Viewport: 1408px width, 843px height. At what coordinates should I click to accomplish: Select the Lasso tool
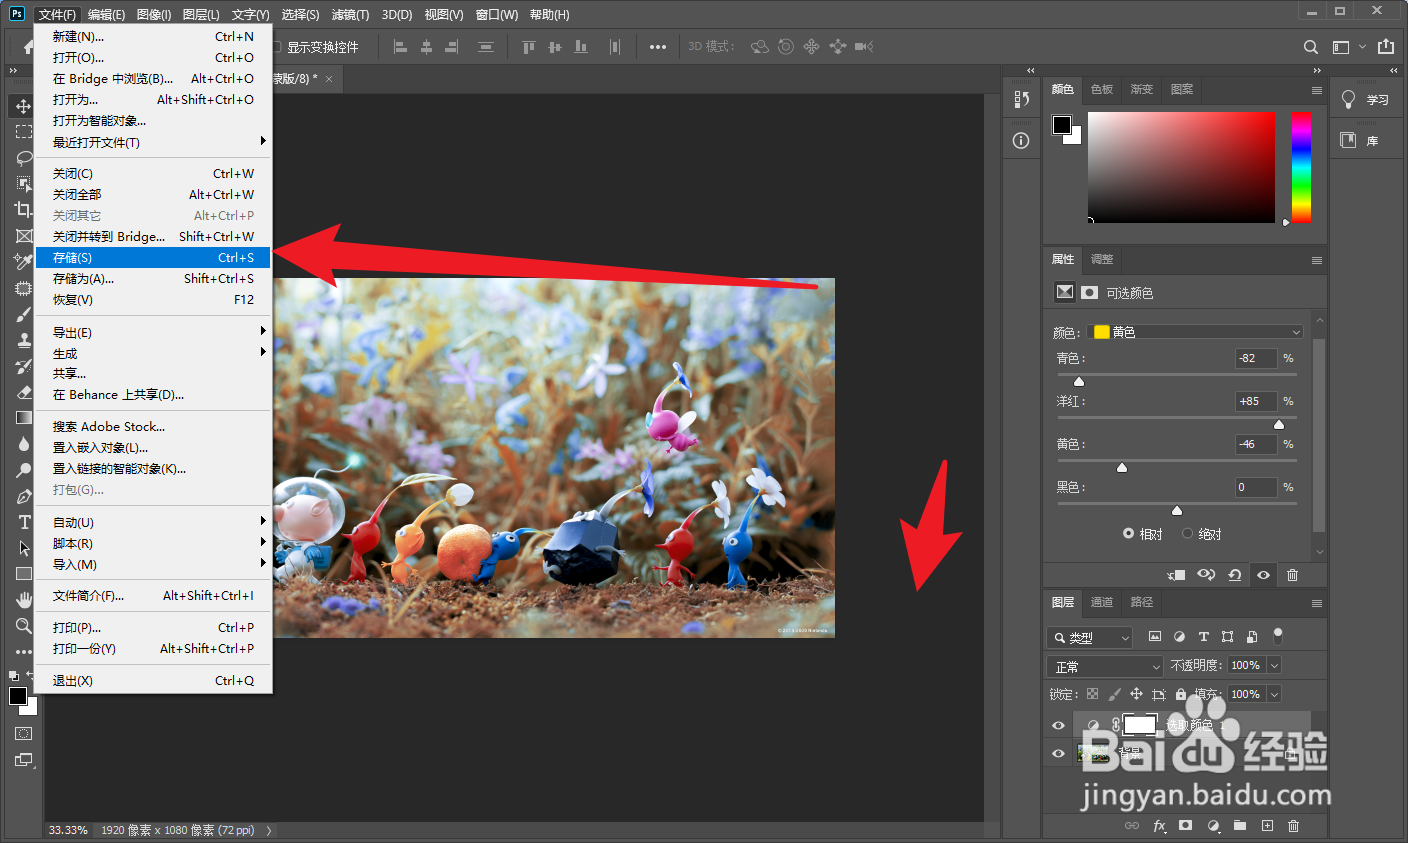[23, 158]
